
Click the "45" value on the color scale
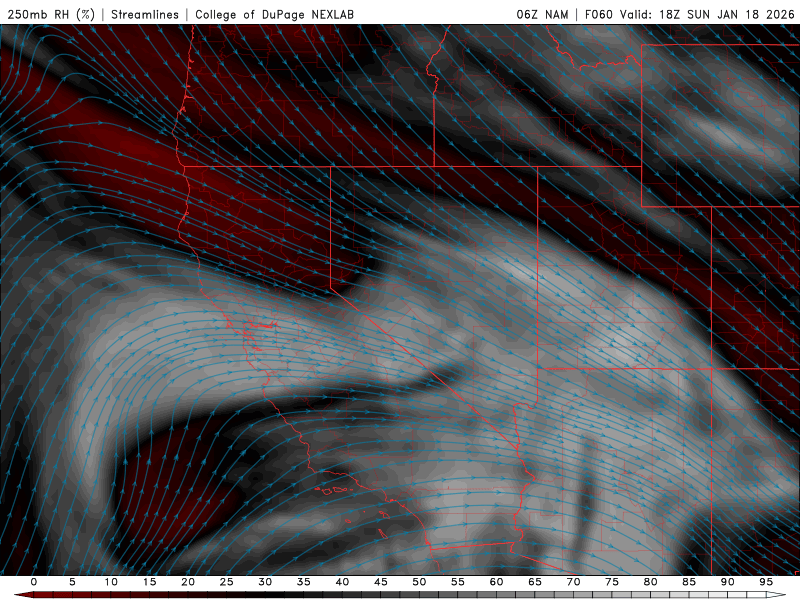(x=381, y=582)
